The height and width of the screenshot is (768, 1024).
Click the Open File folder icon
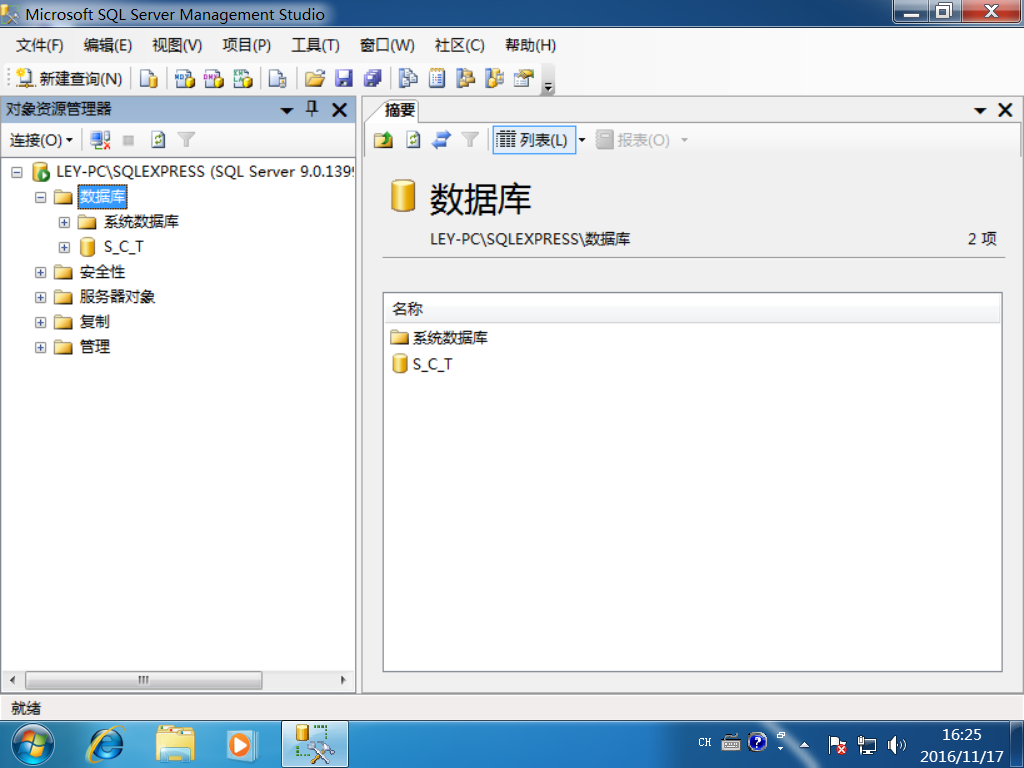pyautogui.click(x=314, y=78)
